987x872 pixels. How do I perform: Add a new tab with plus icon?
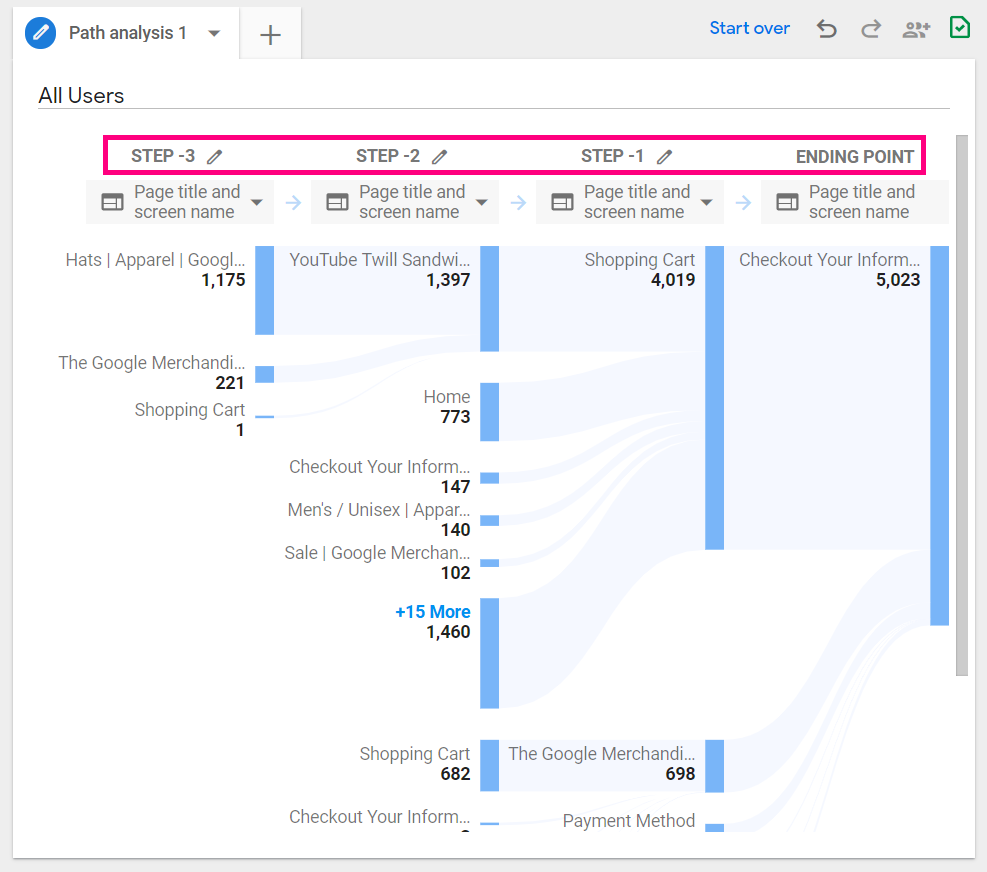point(270,35)
